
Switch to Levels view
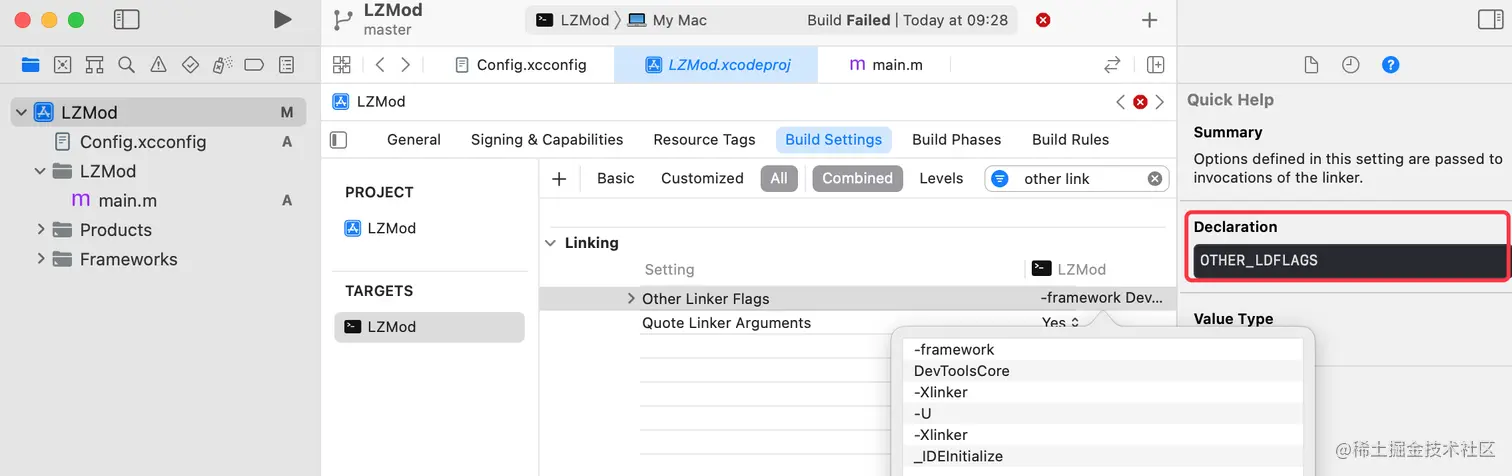tap(941, 178)
